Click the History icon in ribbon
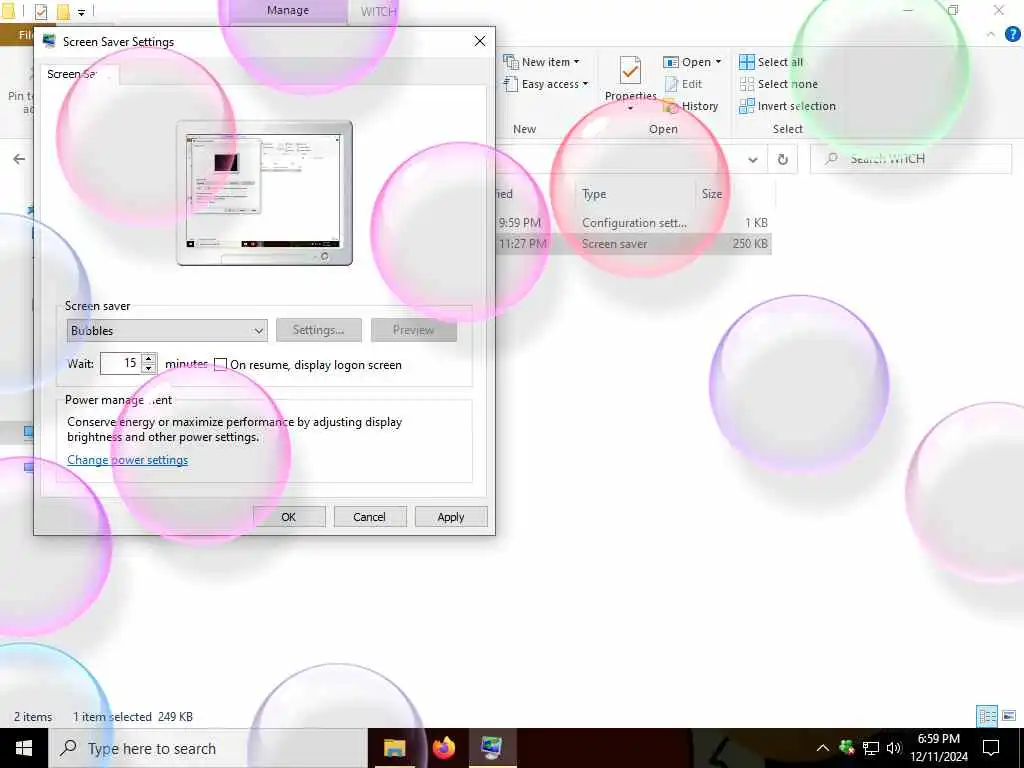Viewport: 1024px width, 768px height. [x=670, y=106]
